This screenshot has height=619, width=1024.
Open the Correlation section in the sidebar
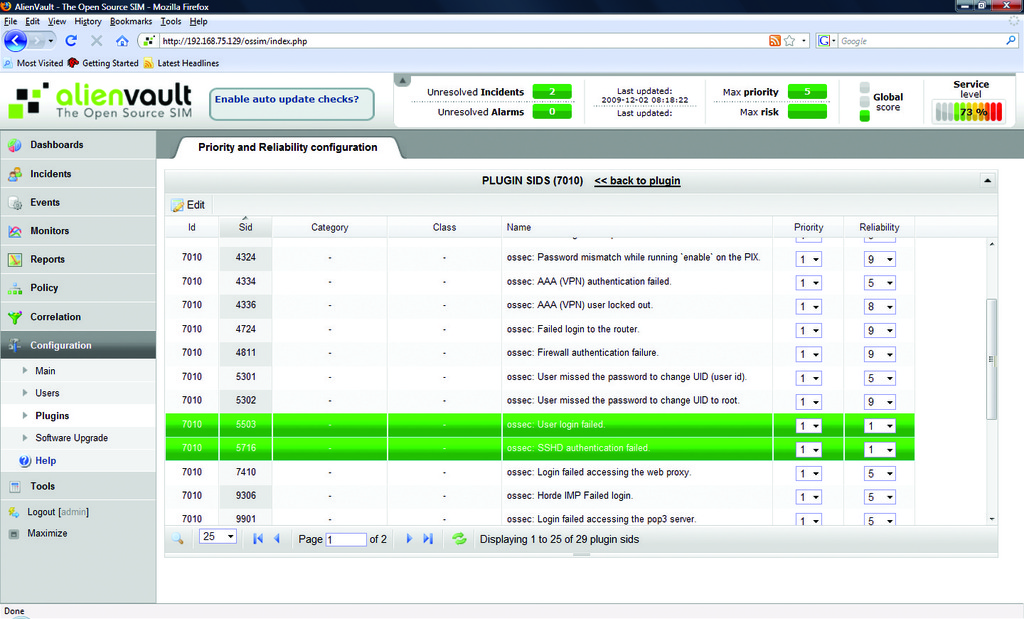[55, 317]
